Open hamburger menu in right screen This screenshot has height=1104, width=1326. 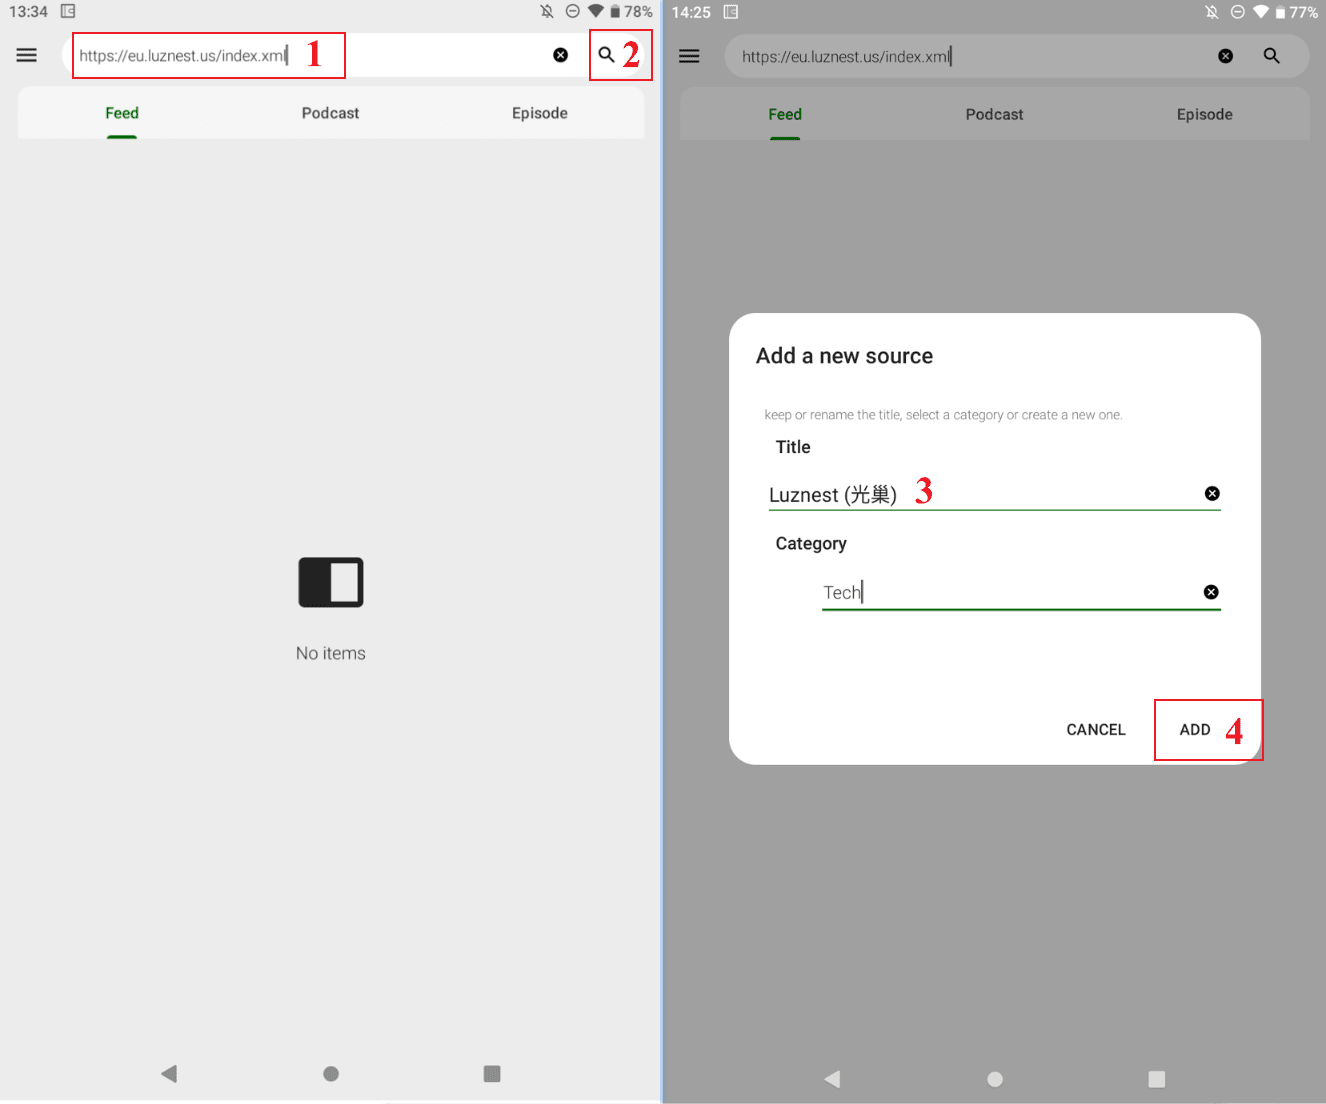pyautogui.click(x=689, y=56)
